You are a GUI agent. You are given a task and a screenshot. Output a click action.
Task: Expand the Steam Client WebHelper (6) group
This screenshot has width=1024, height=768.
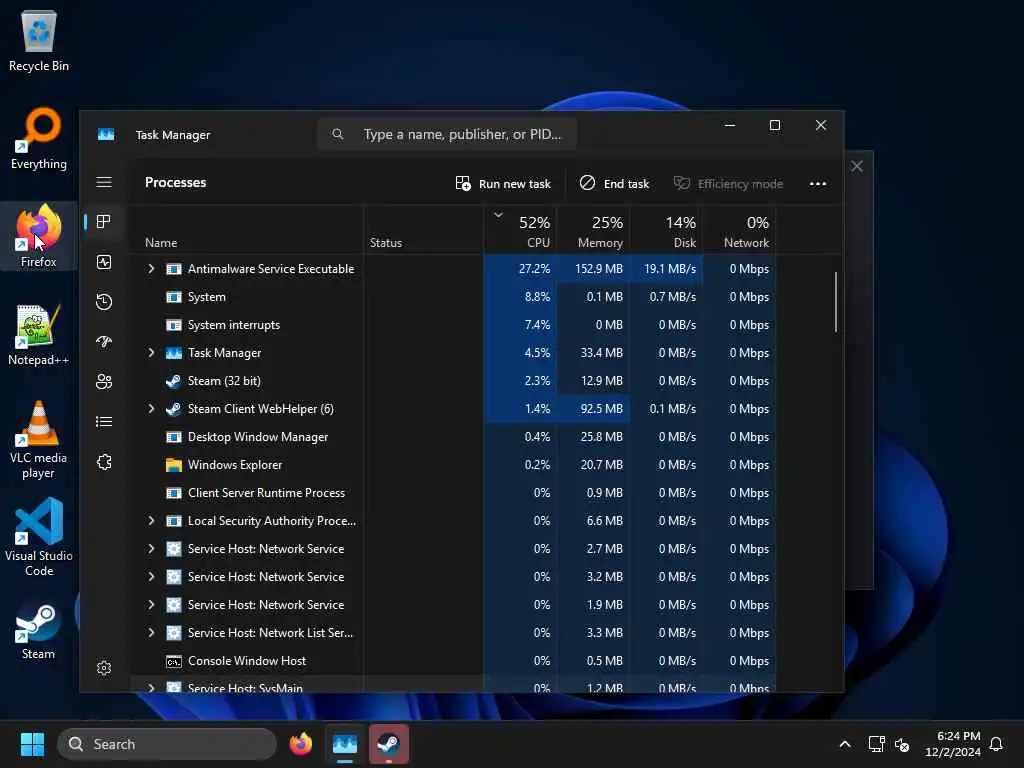(151, 409)
